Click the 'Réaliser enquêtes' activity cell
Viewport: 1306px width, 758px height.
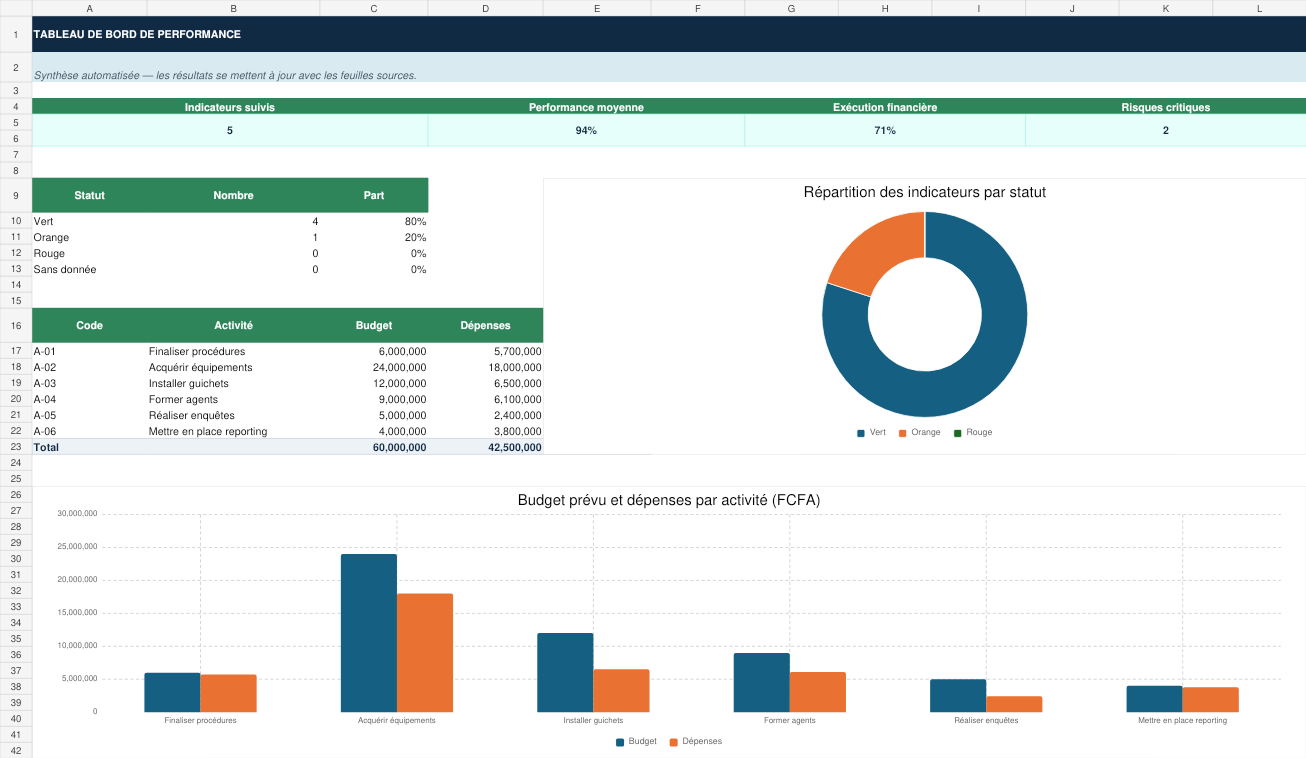click(233, 415)
